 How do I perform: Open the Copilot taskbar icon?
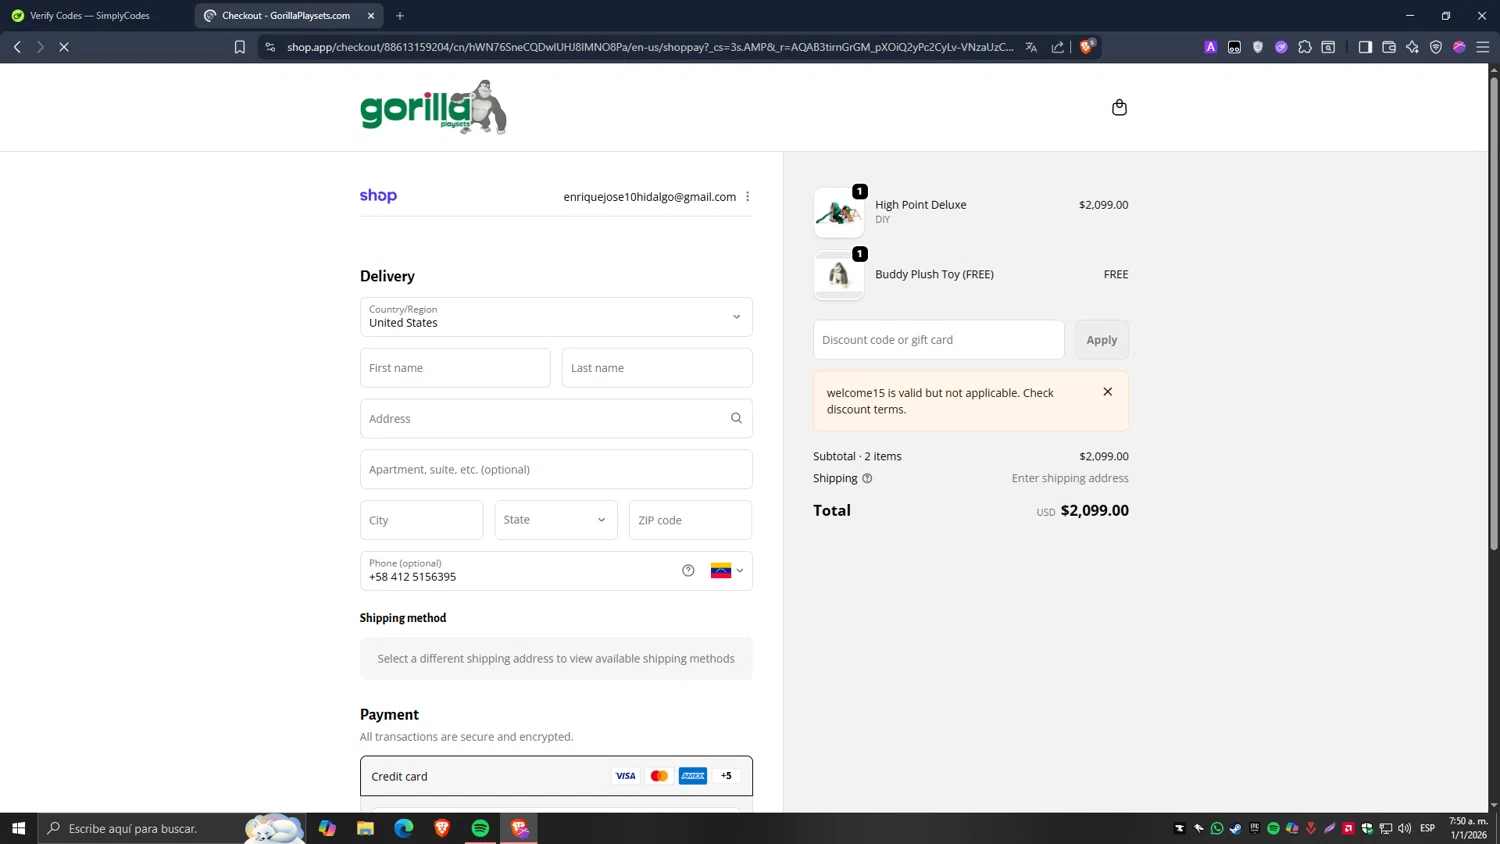(x=327, y=828)
